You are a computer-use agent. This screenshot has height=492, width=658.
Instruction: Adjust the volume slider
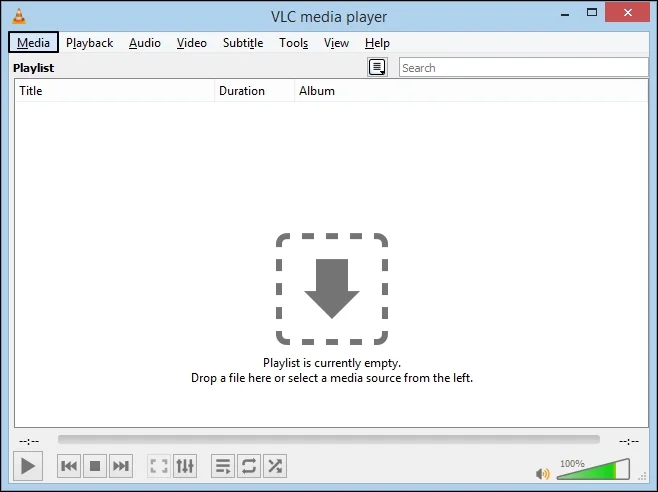click(593, 469)
